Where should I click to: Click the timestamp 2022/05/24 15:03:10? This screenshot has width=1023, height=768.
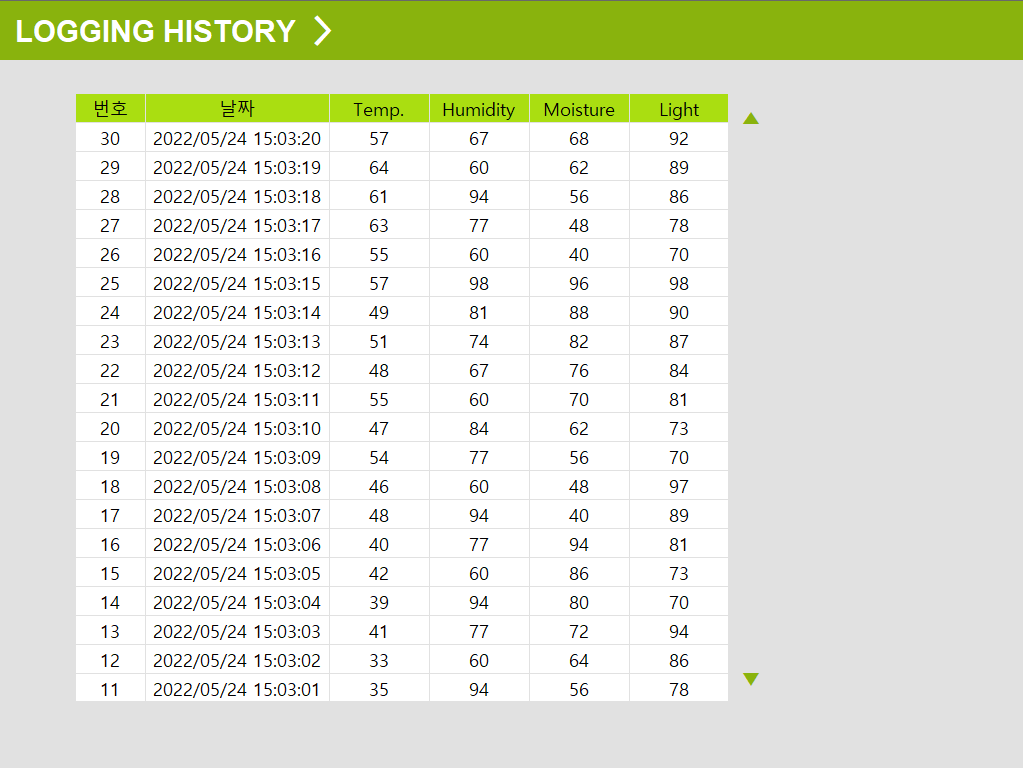[237, 429]
